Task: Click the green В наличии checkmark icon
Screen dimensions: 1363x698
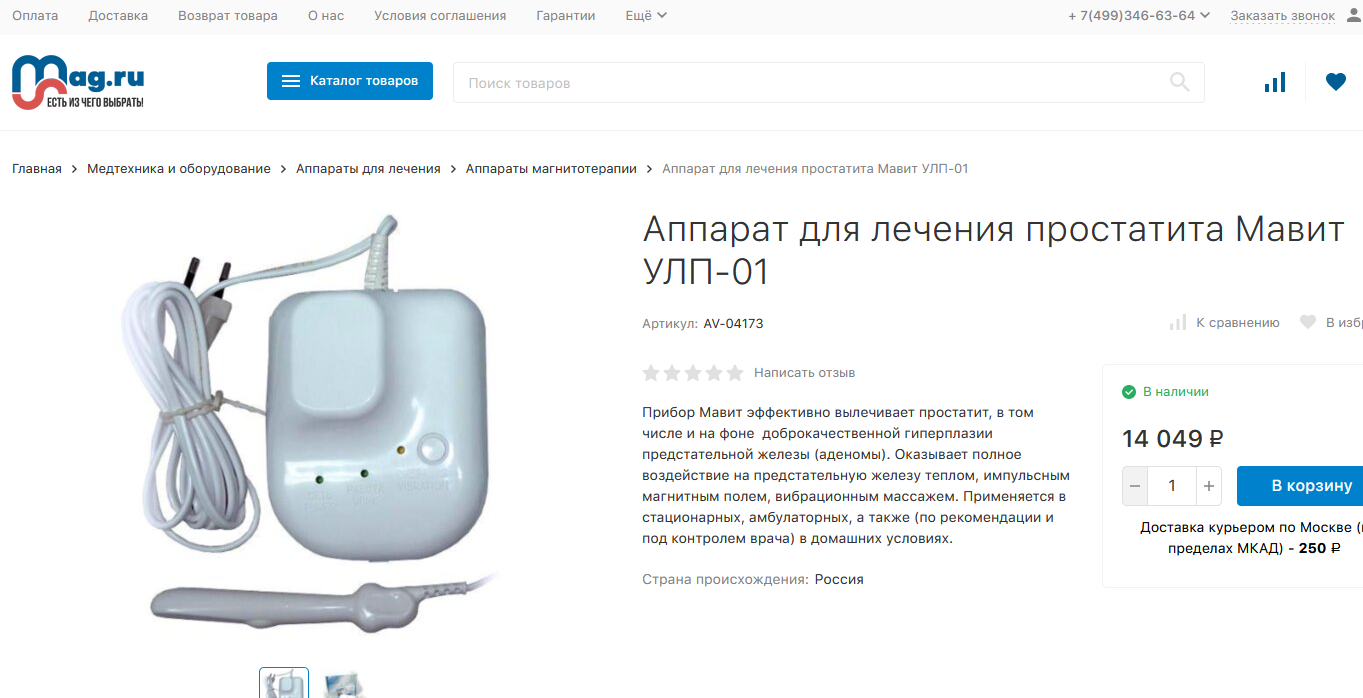Action: (1129, 392)
